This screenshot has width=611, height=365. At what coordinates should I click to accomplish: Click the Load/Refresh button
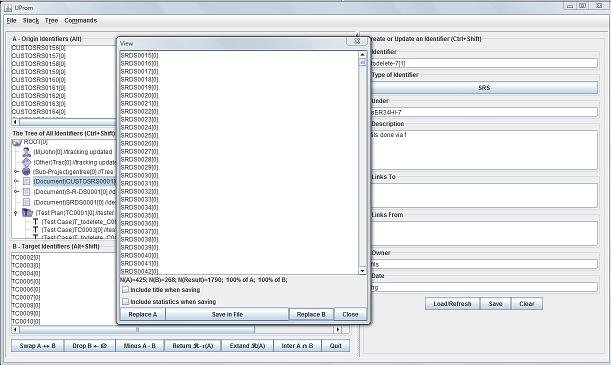pos(452,304)
